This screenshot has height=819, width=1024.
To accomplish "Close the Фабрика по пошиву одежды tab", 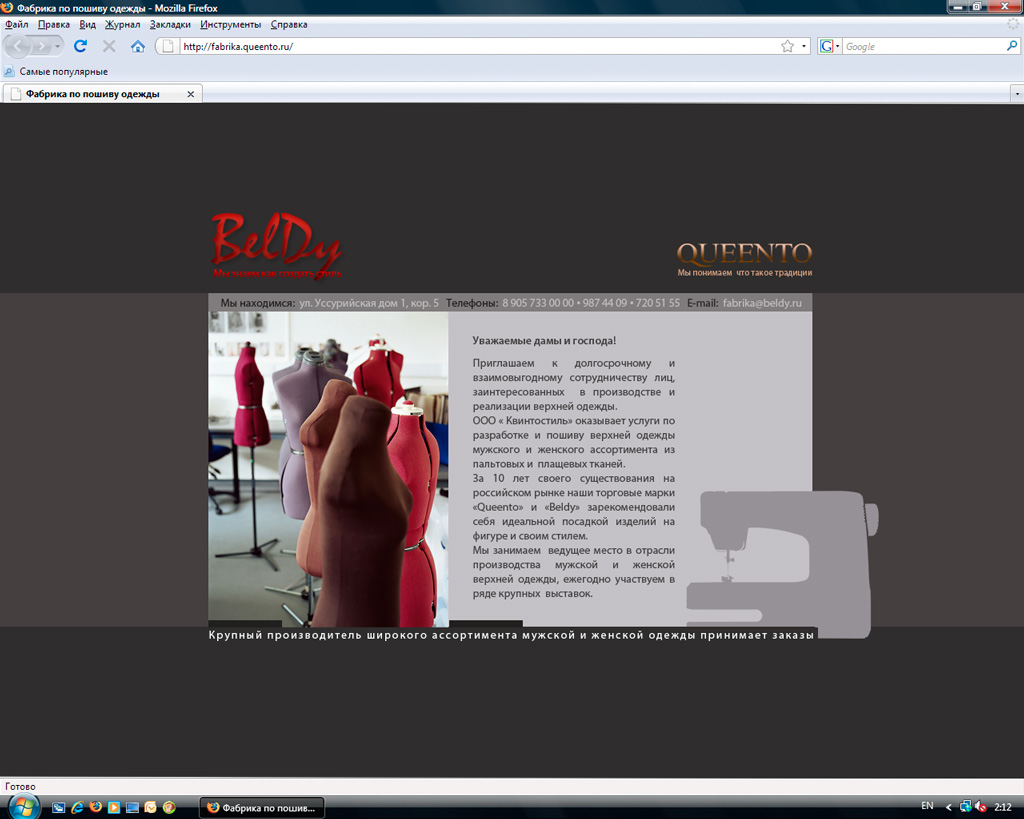I will tap(191, 94).
